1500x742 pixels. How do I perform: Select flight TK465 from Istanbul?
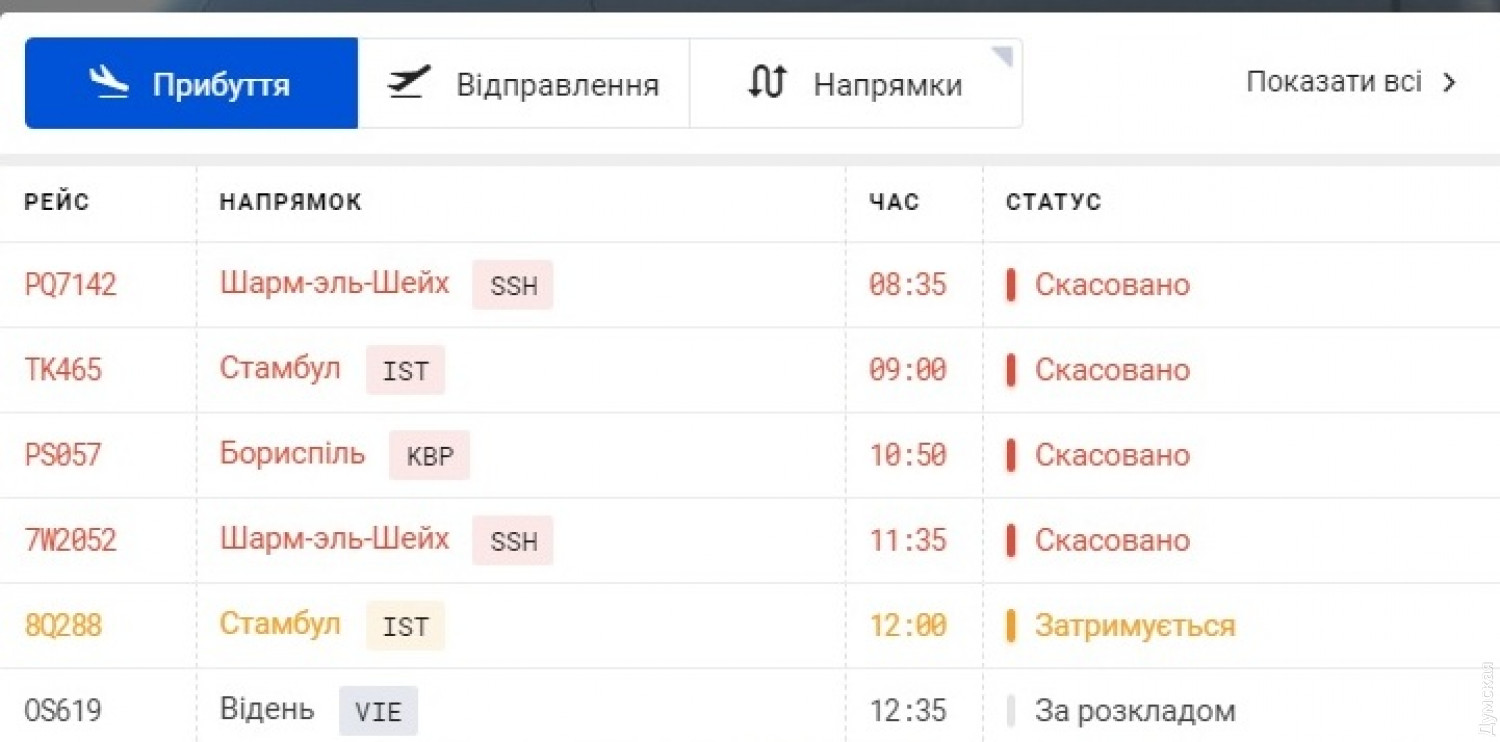coord(63,370)
